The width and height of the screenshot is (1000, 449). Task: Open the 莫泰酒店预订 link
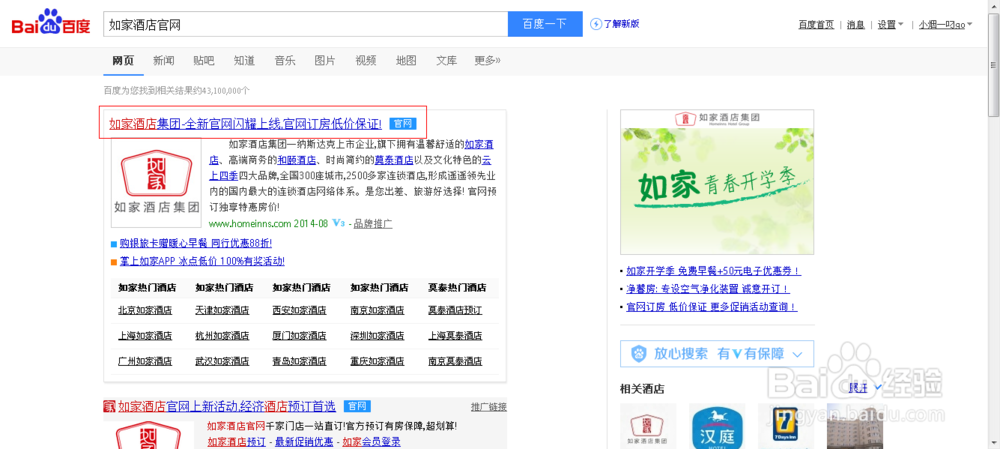(x=455, y=311)
